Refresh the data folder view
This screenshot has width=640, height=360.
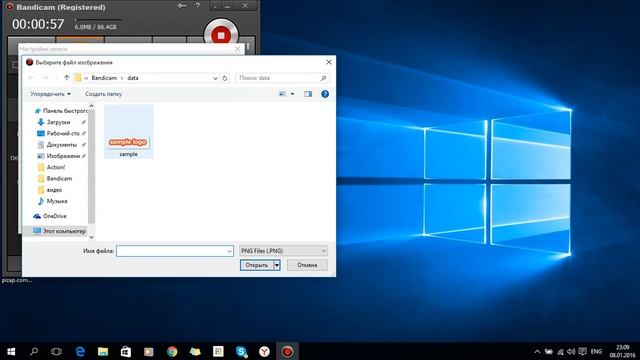click(x=225, y=78)
